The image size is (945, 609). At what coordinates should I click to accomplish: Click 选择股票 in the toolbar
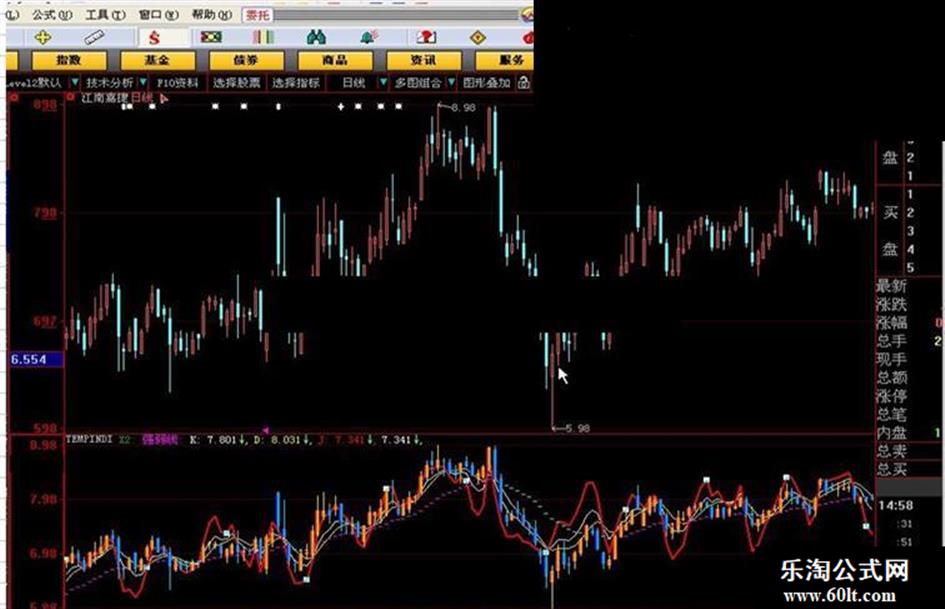(236, 83)
